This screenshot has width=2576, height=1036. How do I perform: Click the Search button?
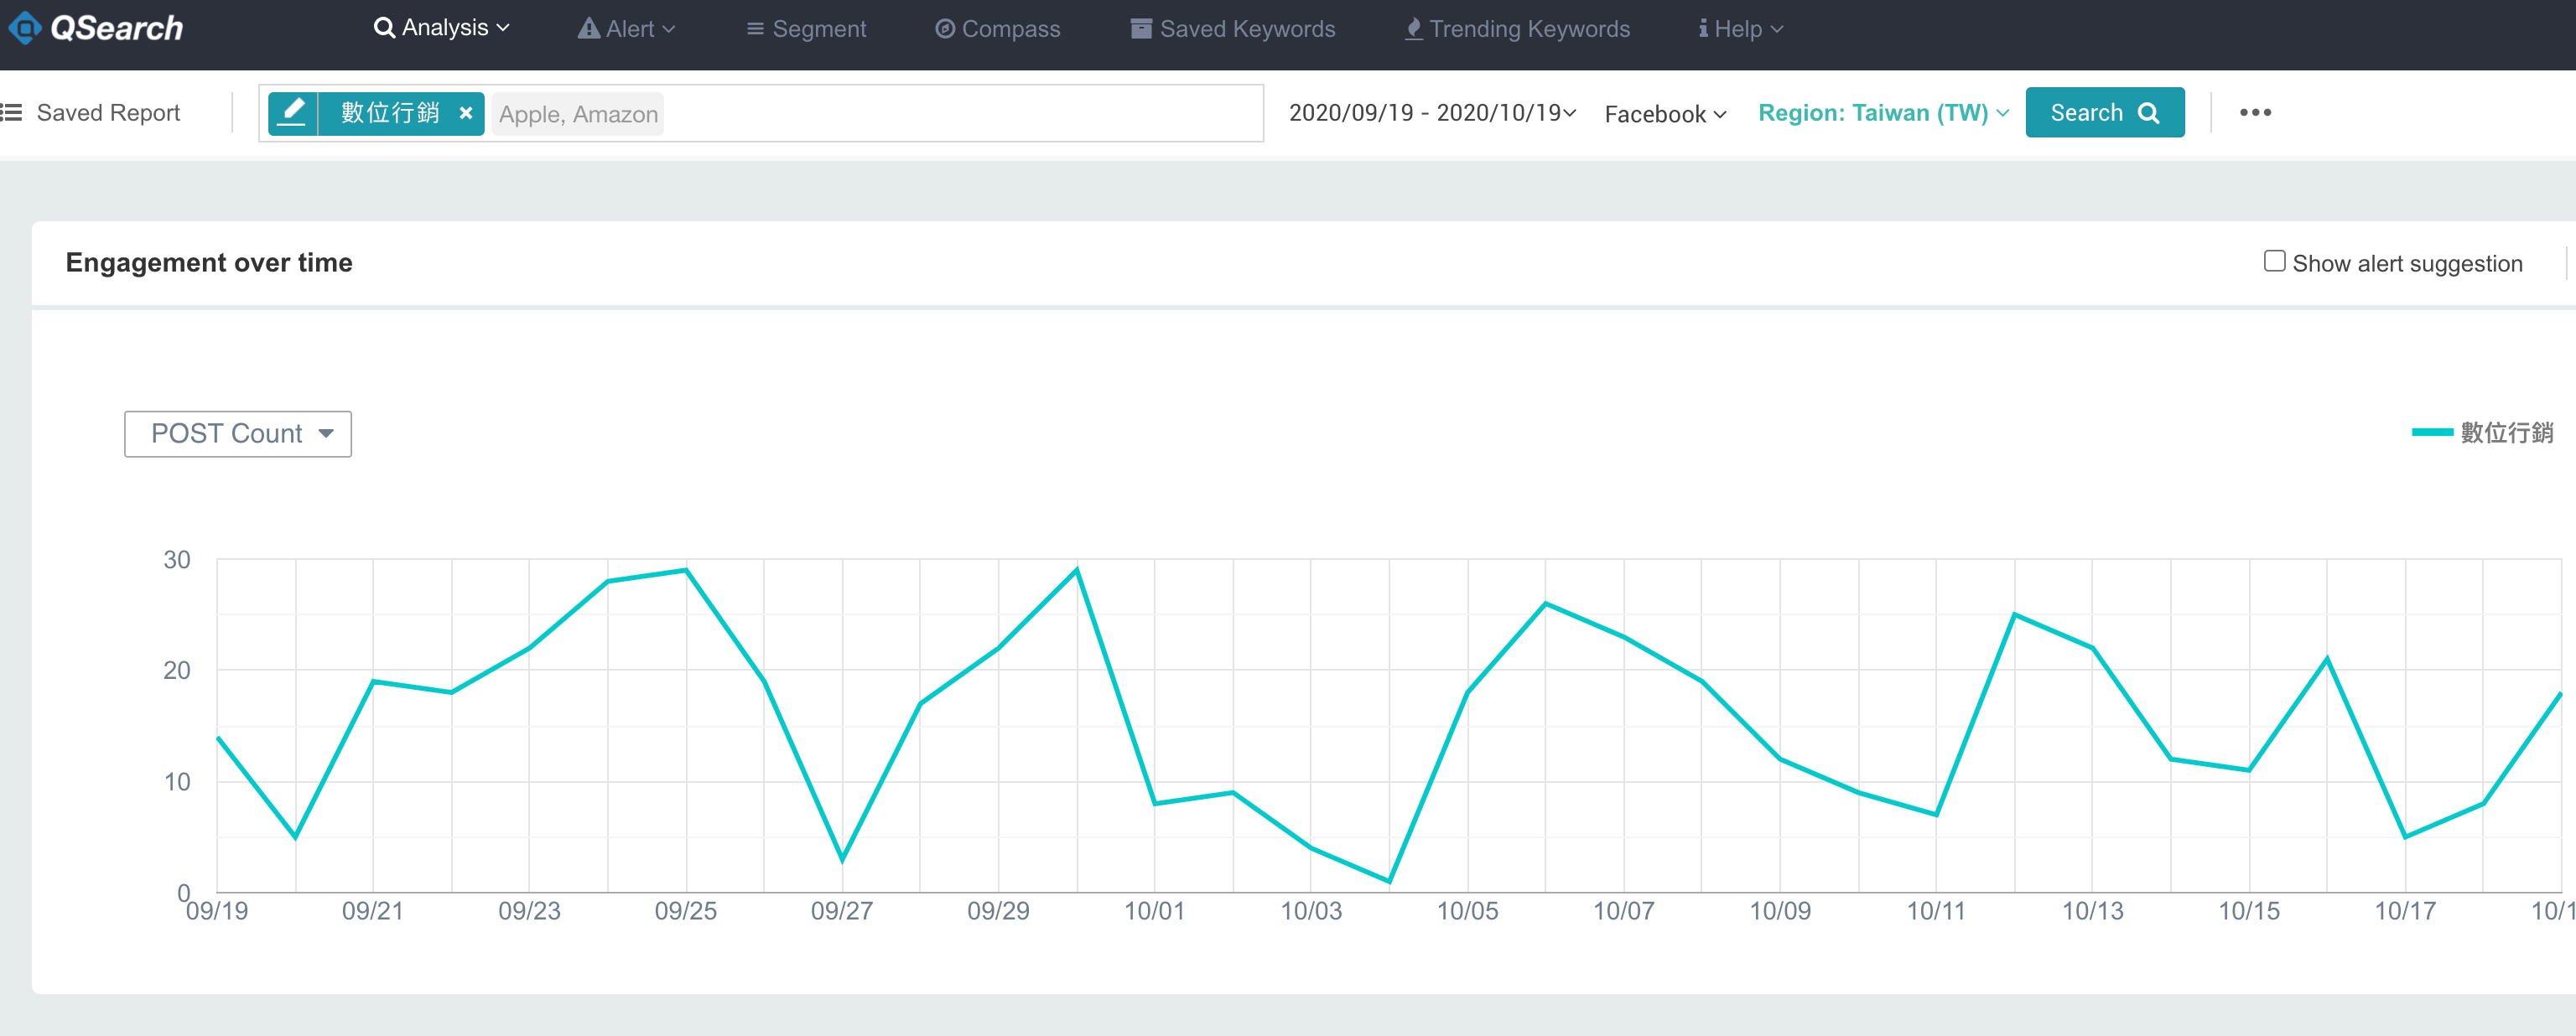point(2104,113)
